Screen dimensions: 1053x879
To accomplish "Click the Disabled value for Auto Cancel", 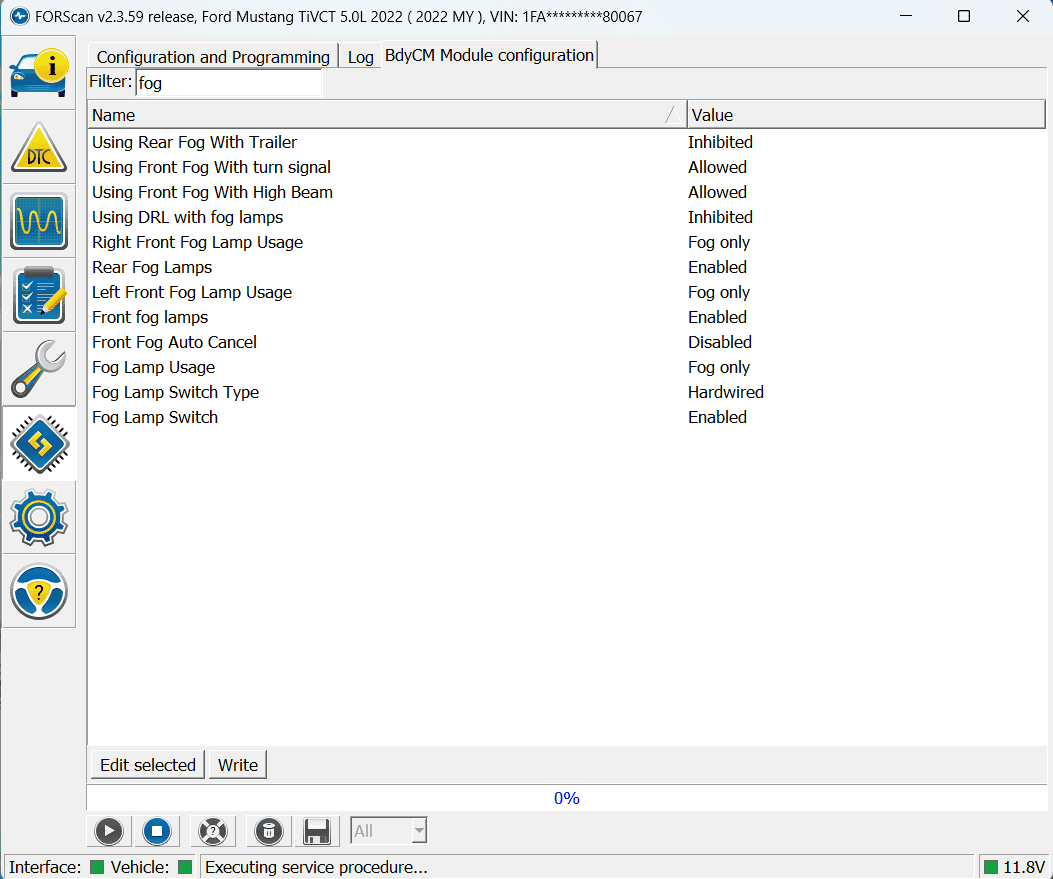I will click(x=719, y=342).
